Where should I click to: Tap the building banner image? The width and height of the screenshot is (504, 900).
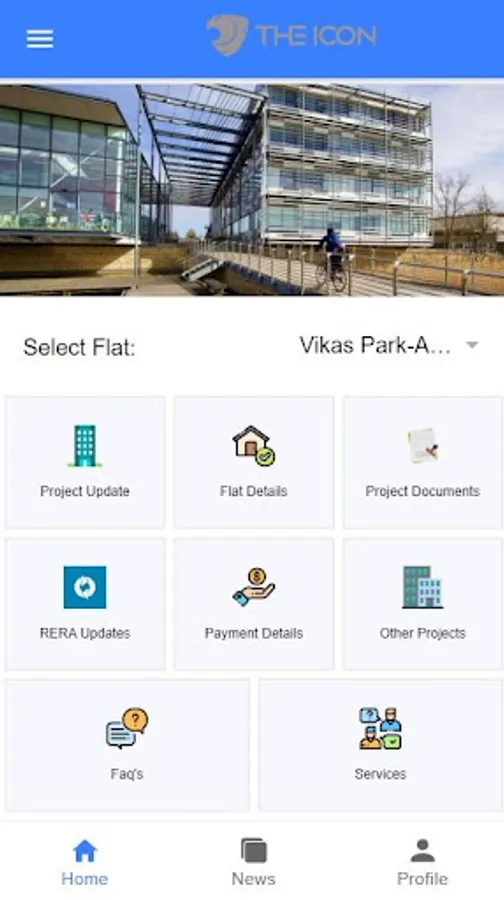click(x=252, y=190)
